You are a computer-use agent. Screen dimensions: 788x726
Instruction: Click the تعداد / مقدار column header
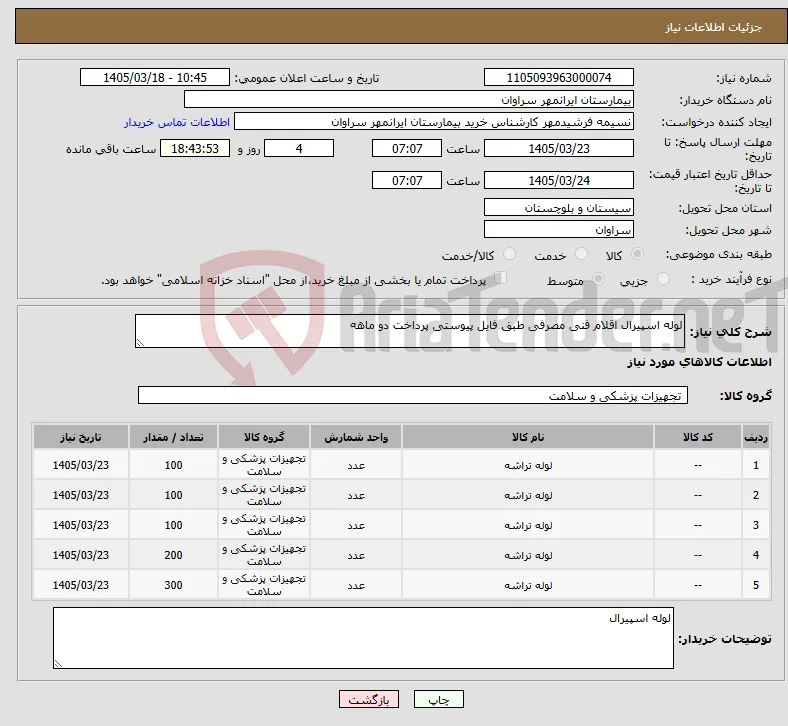tap(173, 437)
